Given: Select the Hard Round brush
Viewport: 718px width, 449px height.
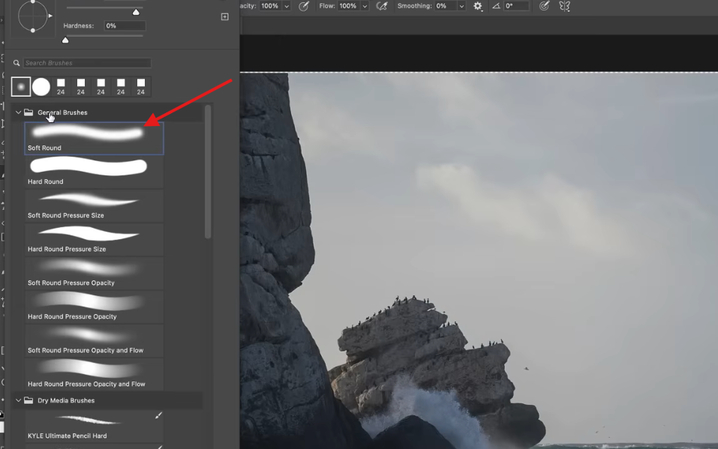Looking at the screenshot, I should pos(94,172).
